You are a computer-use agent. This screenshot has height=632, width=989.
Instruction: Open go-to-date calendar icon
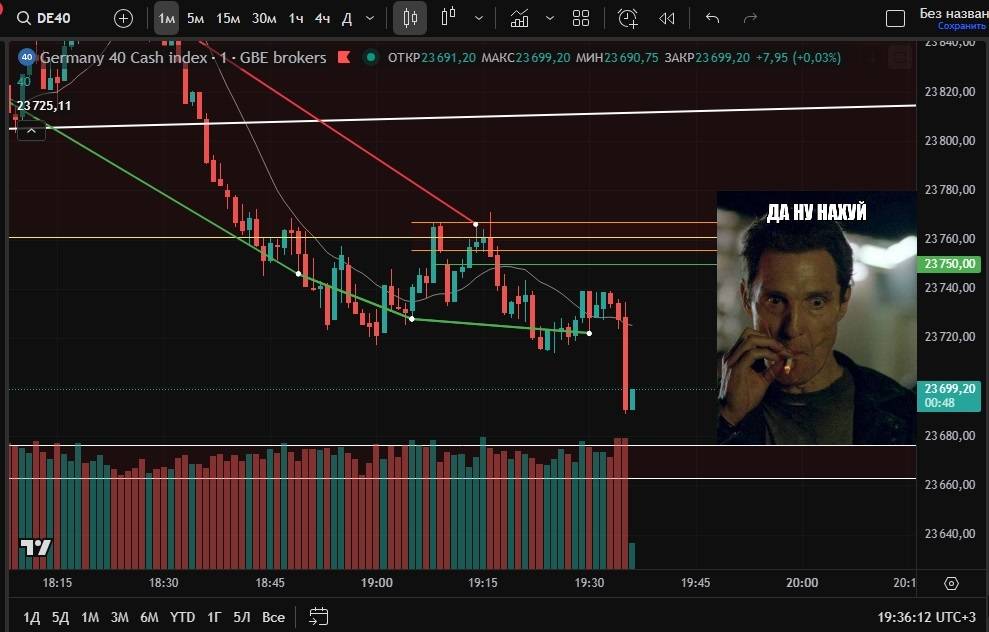319,616
